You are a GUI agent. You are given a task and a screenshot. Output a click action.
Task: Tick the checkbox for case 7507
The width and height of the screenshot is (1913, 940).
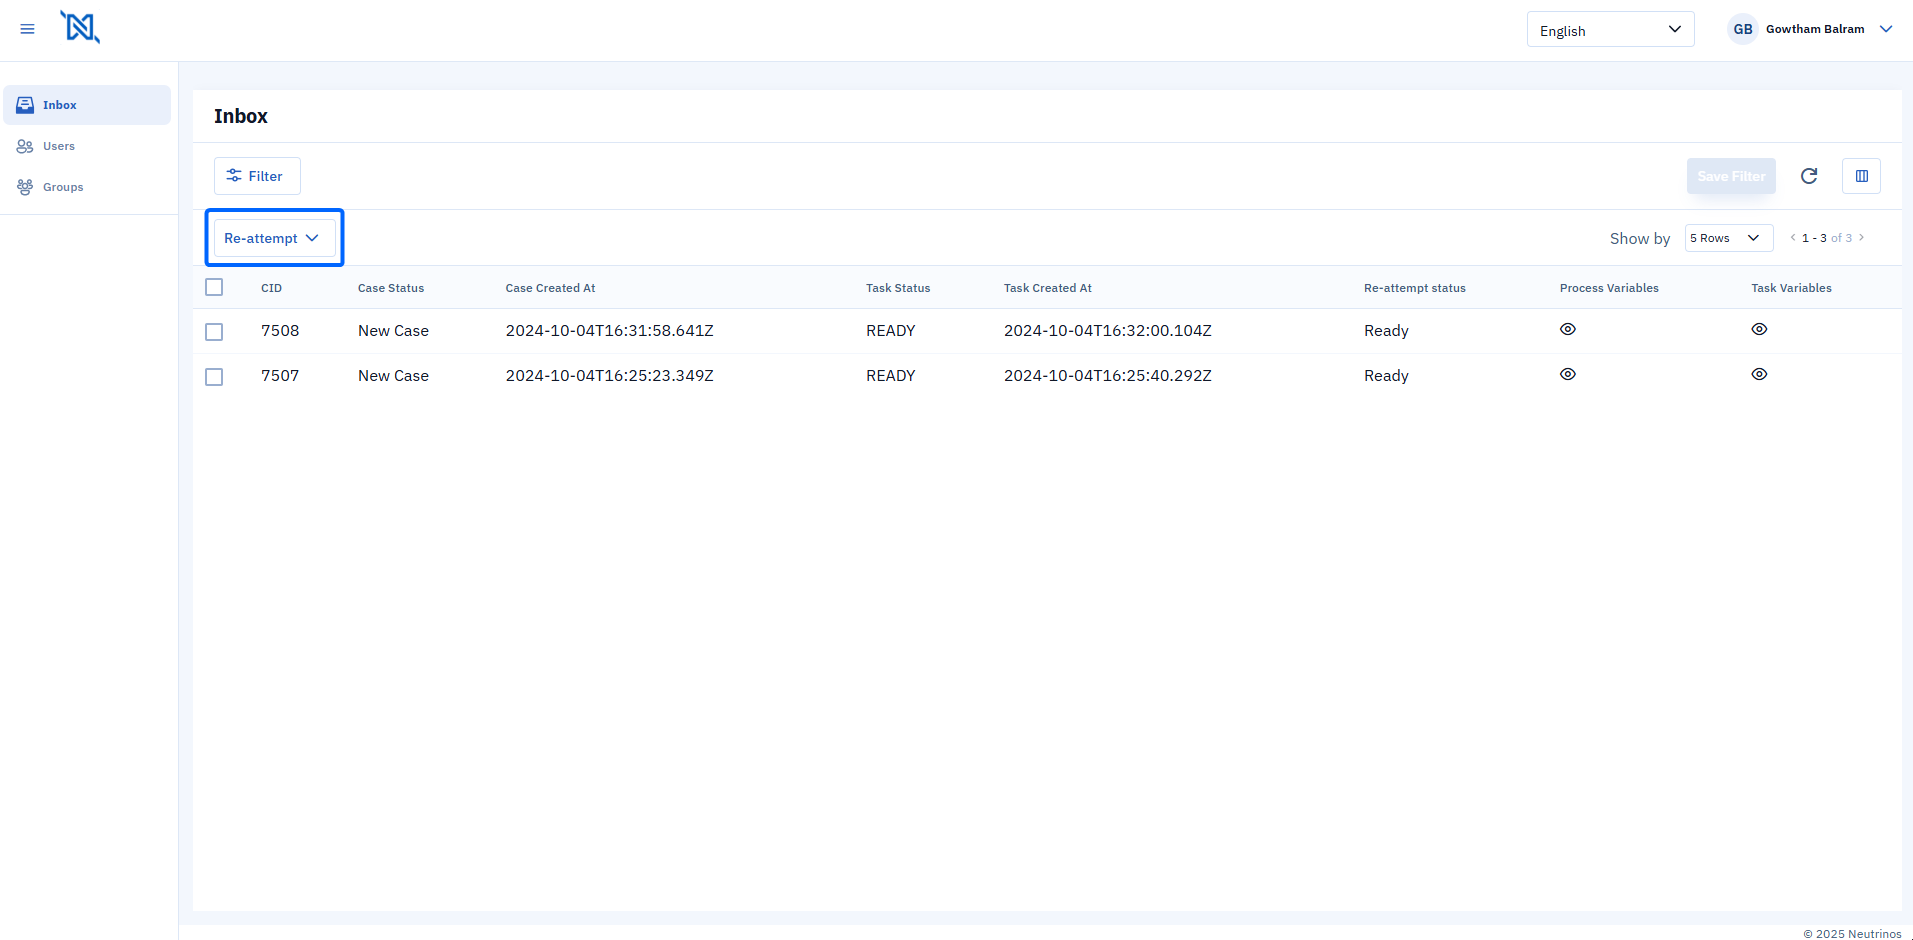(214, 377)
